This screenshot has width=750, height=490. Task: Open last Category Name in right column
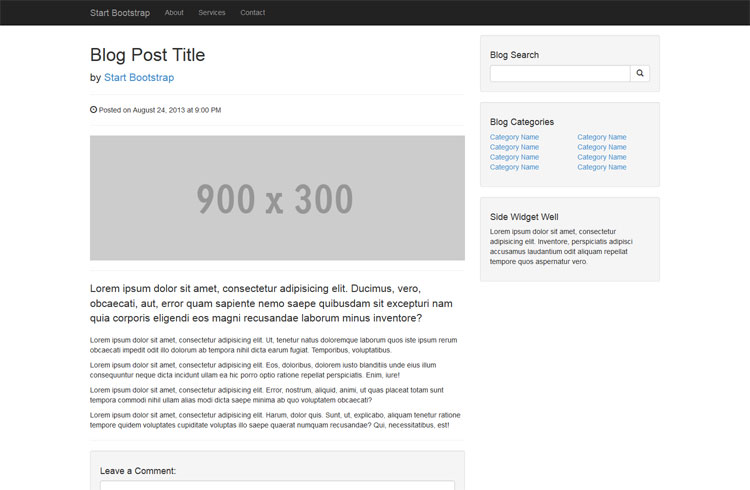click(602, 167)
